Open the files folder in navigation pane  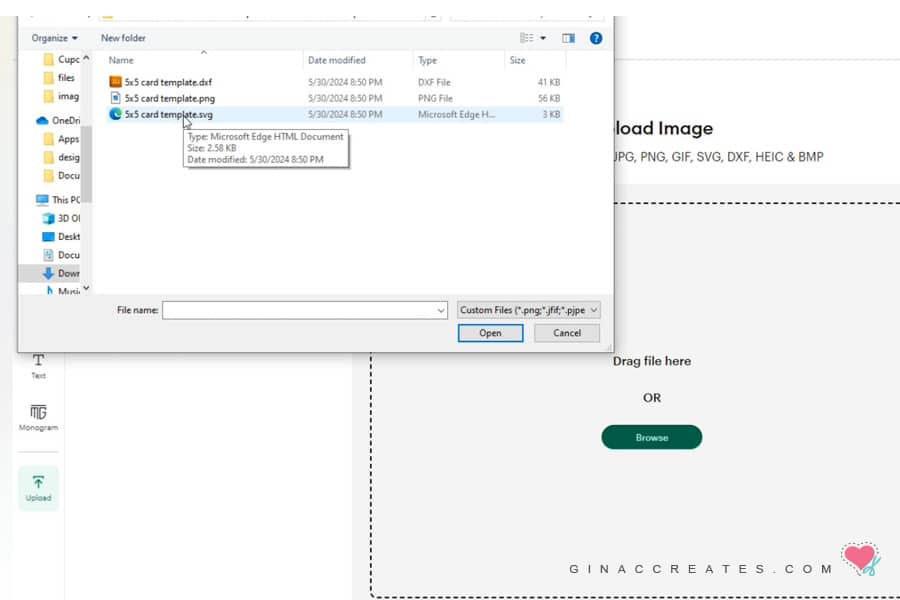point(60,78)
